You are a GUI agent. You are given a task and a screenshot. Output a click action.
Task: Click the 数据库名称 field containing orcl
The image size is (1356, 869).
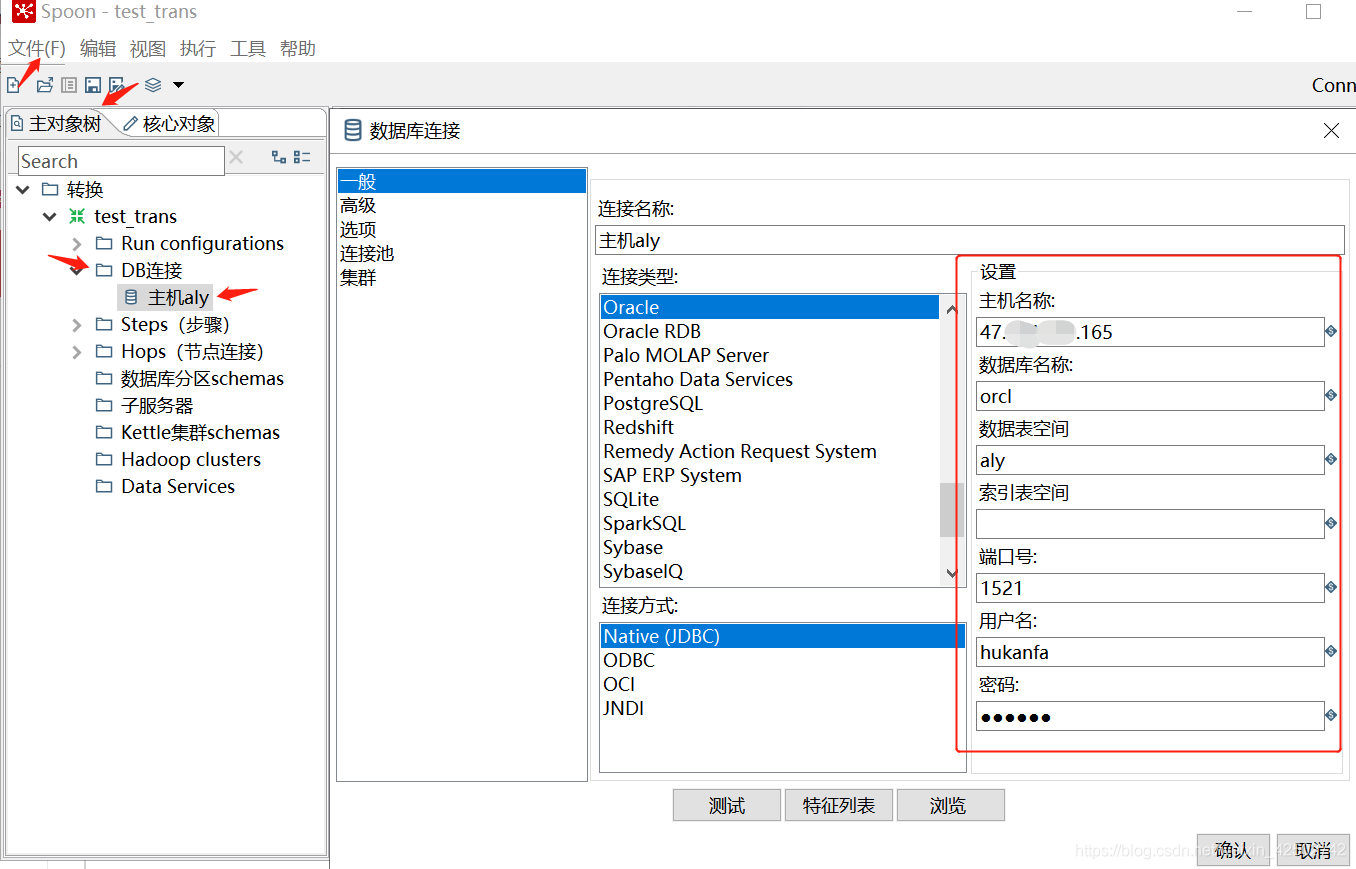[1150, 396]
